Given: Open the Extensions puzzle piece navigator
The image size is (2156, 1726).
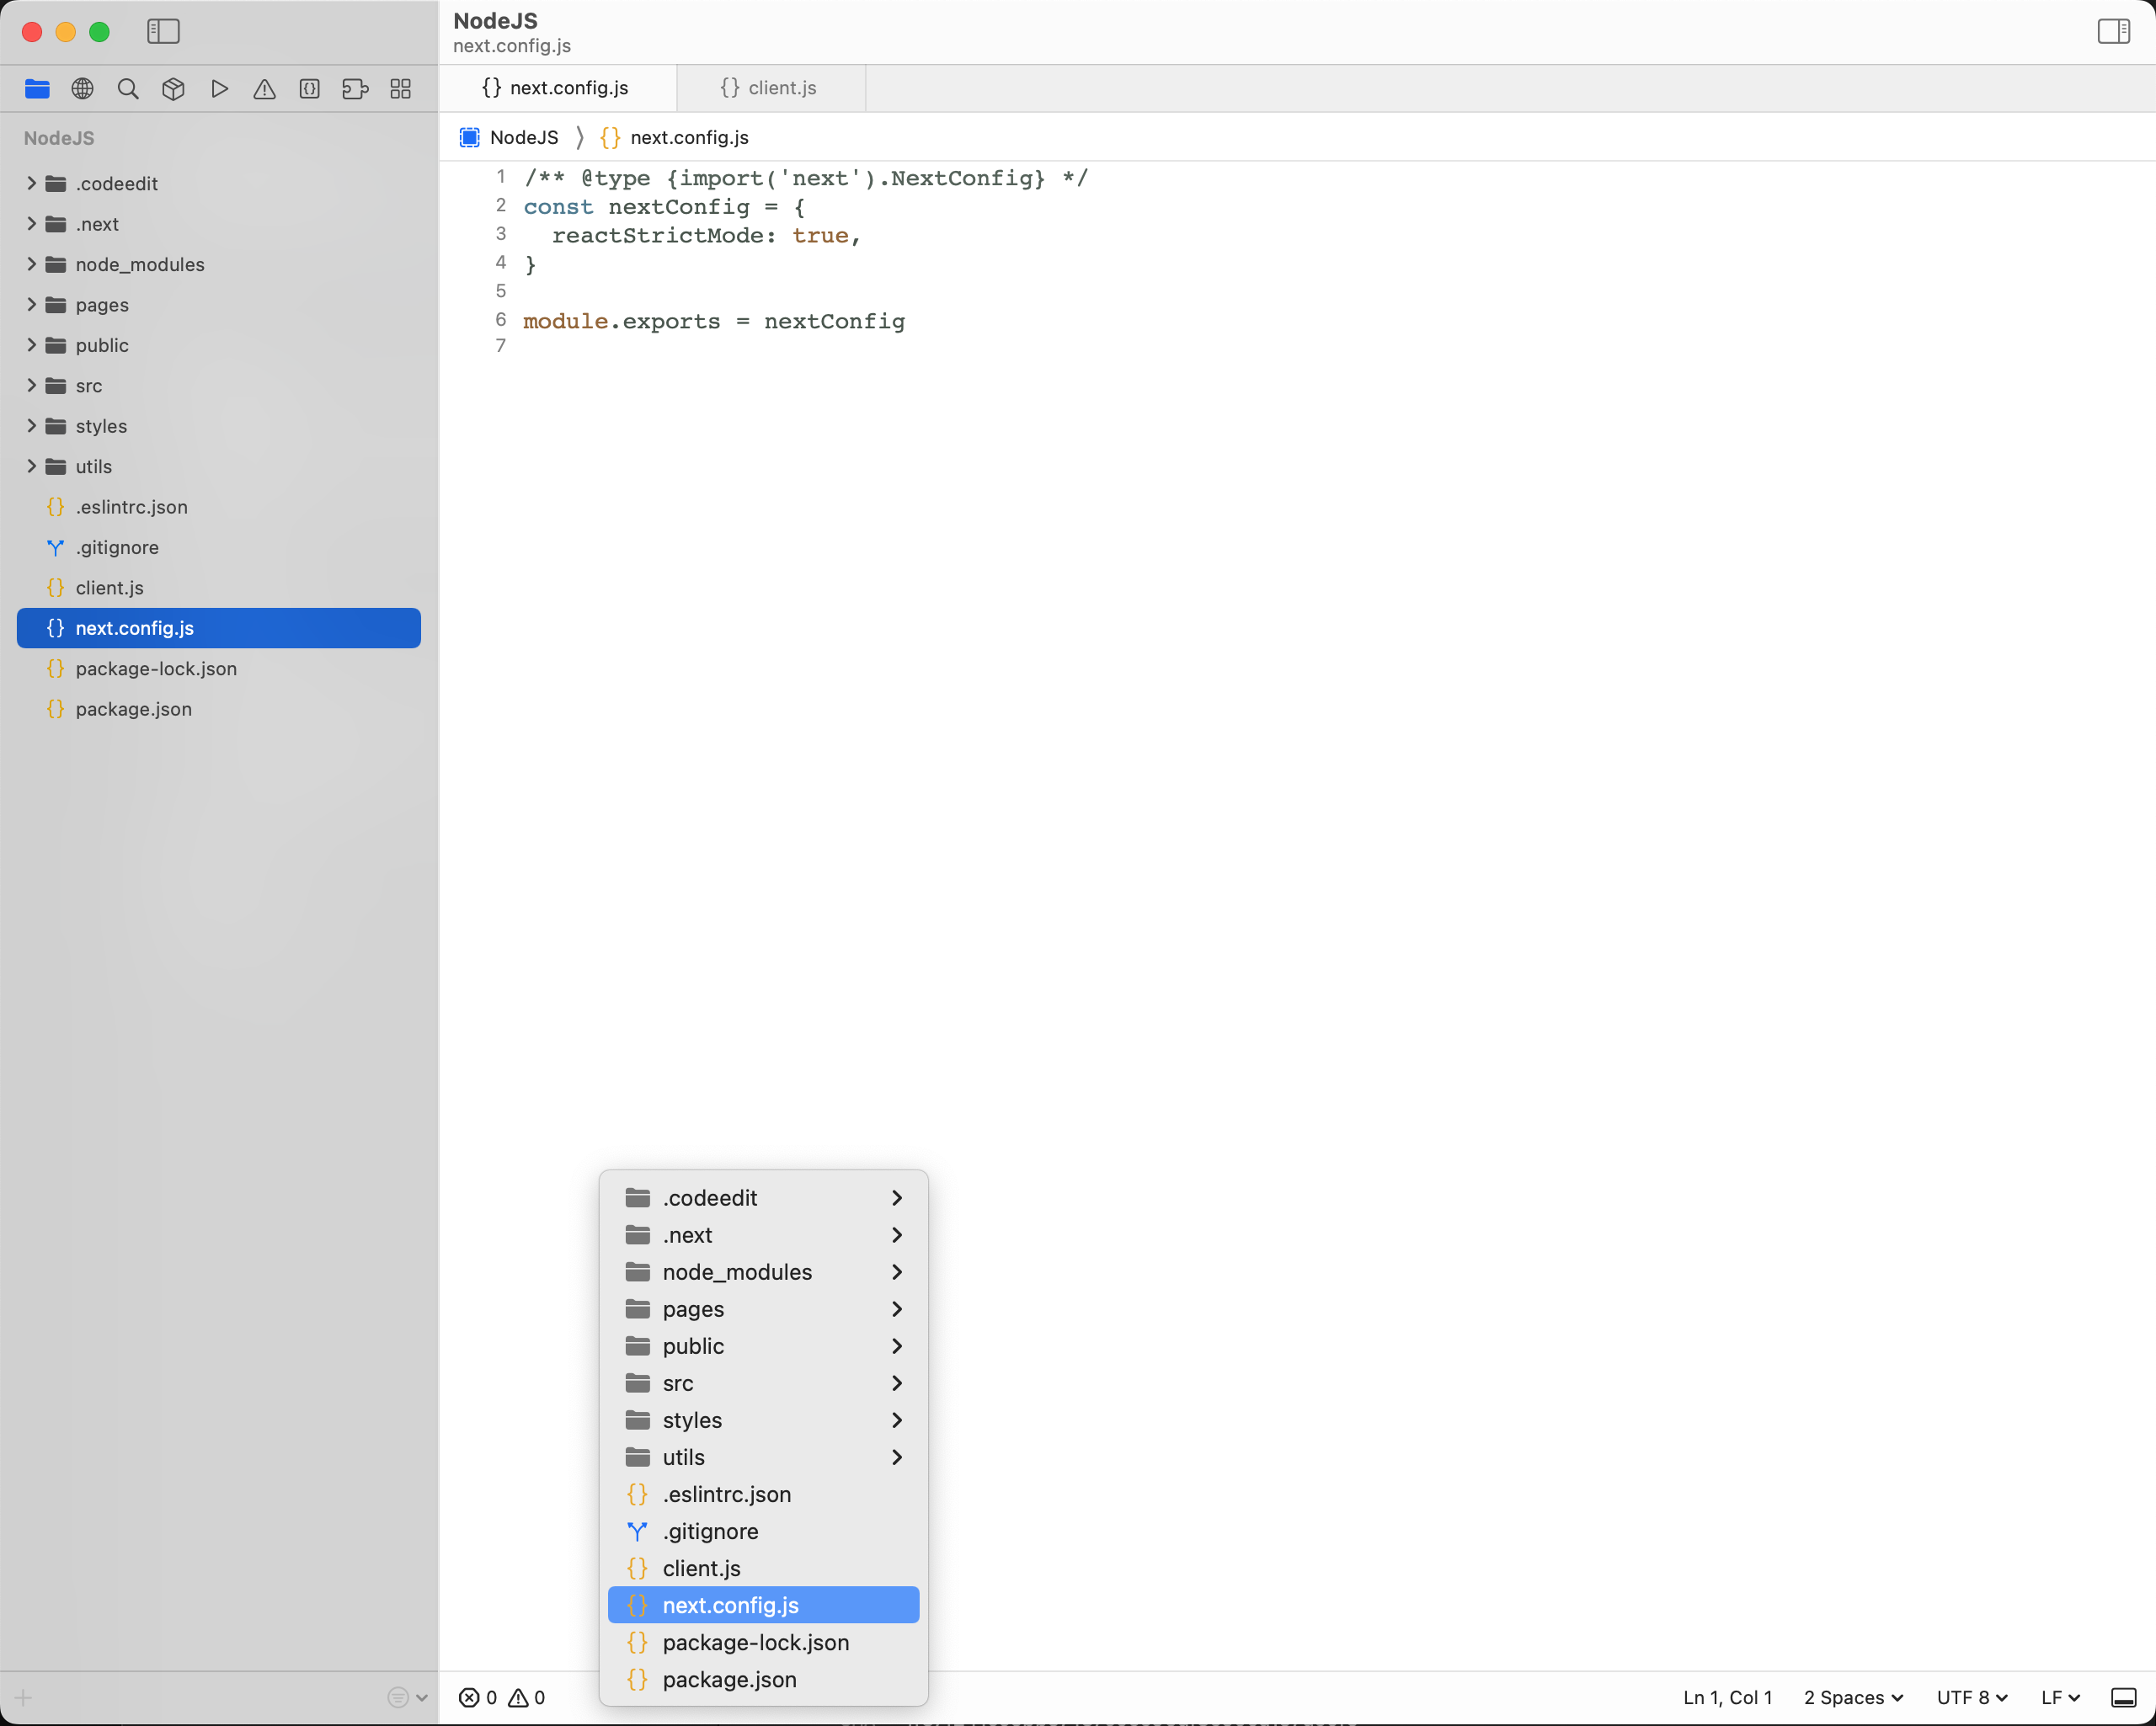Looking at the screenshot, I should coord(355,88).
